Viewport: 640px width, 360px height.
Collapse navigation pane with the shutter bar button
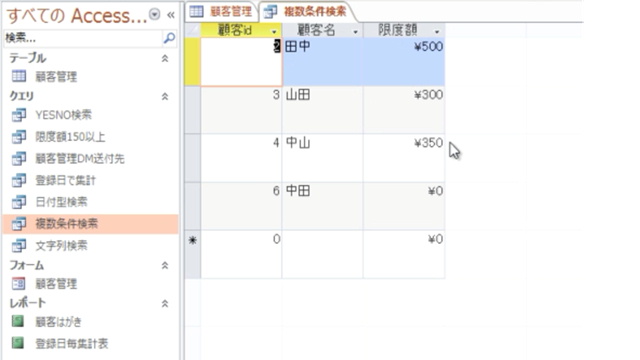coord(171,16)
